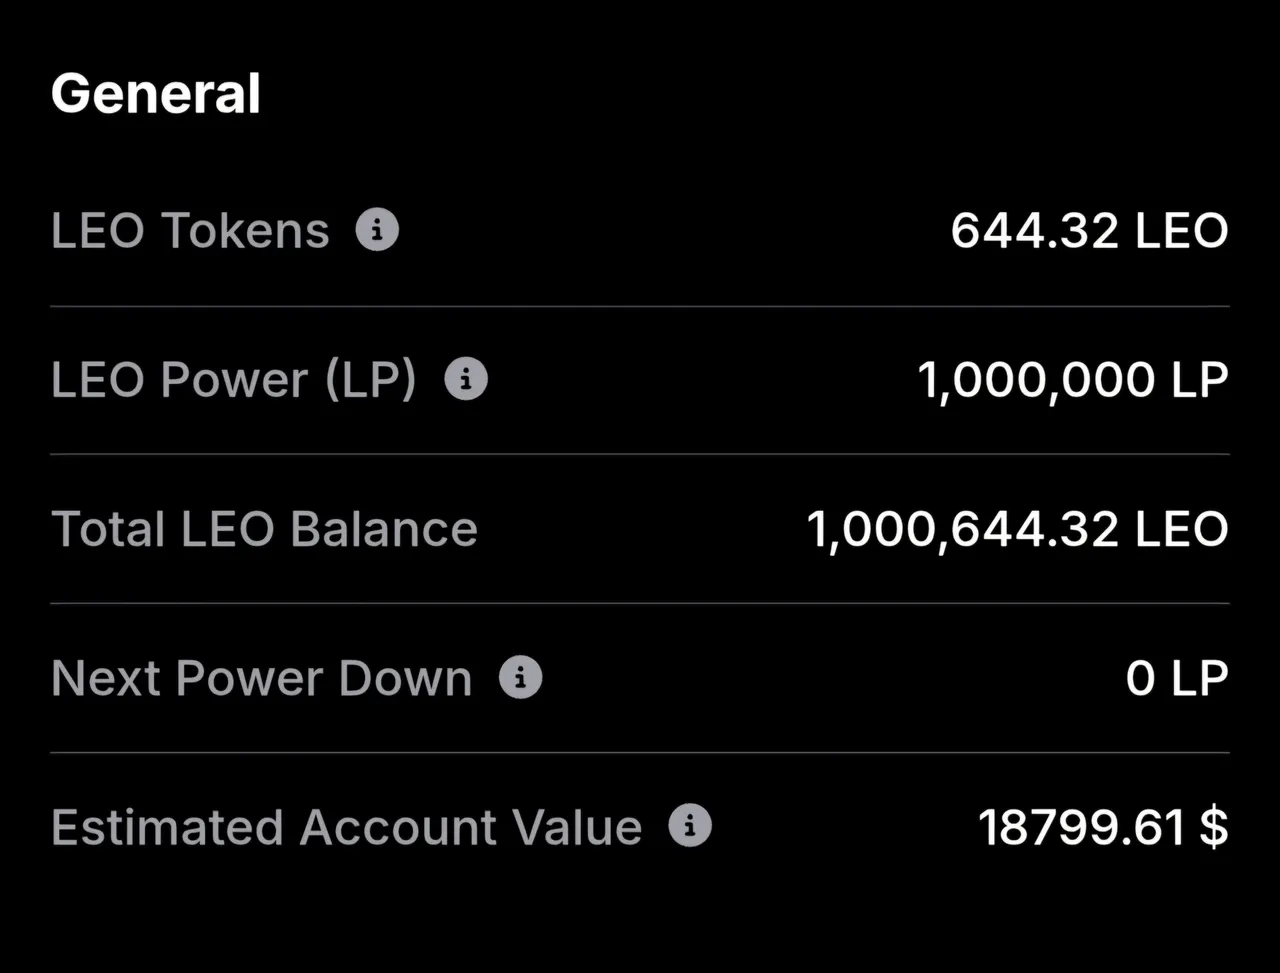The width and height of the screenshot is (1280, 973).
Task: Select the Total LEO Balance label
Action: (264, 529)
